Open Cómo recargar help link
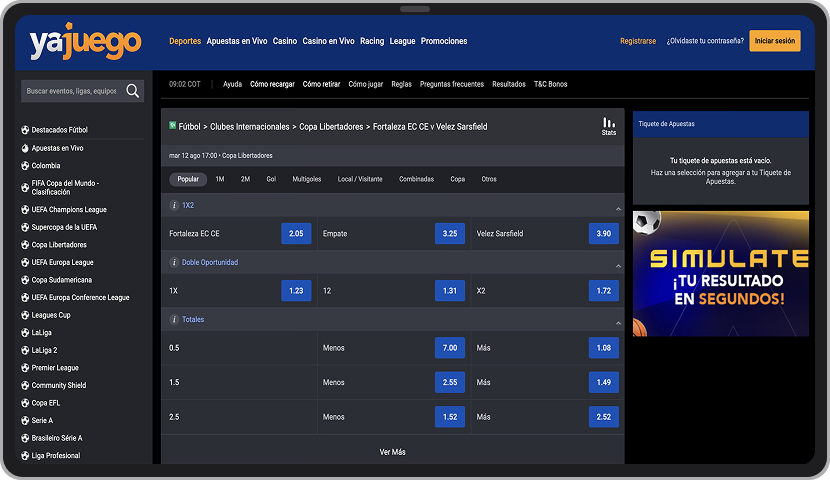Screen dimensions: 830x480 tap(272, 84)
